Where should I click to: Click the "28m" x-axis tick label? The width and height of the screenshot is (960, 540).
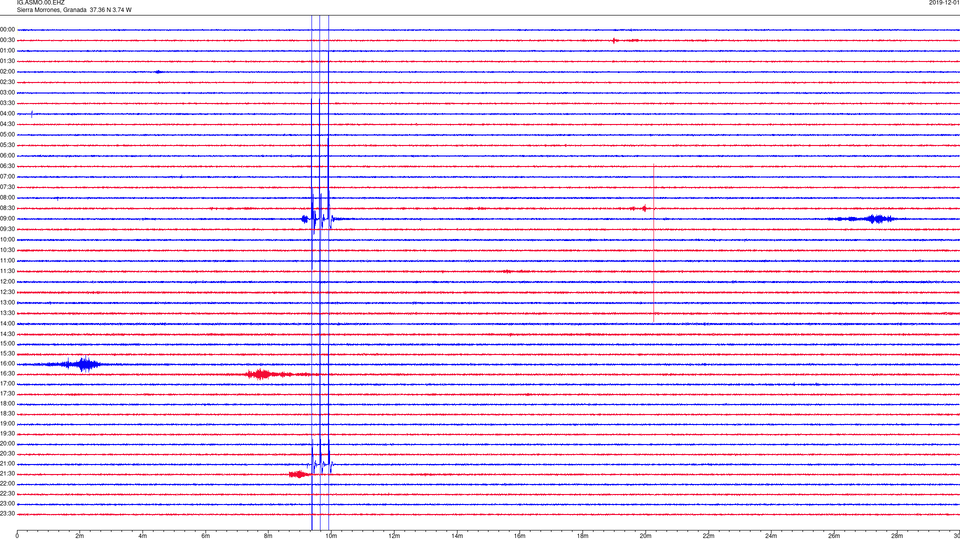[897, 536]
